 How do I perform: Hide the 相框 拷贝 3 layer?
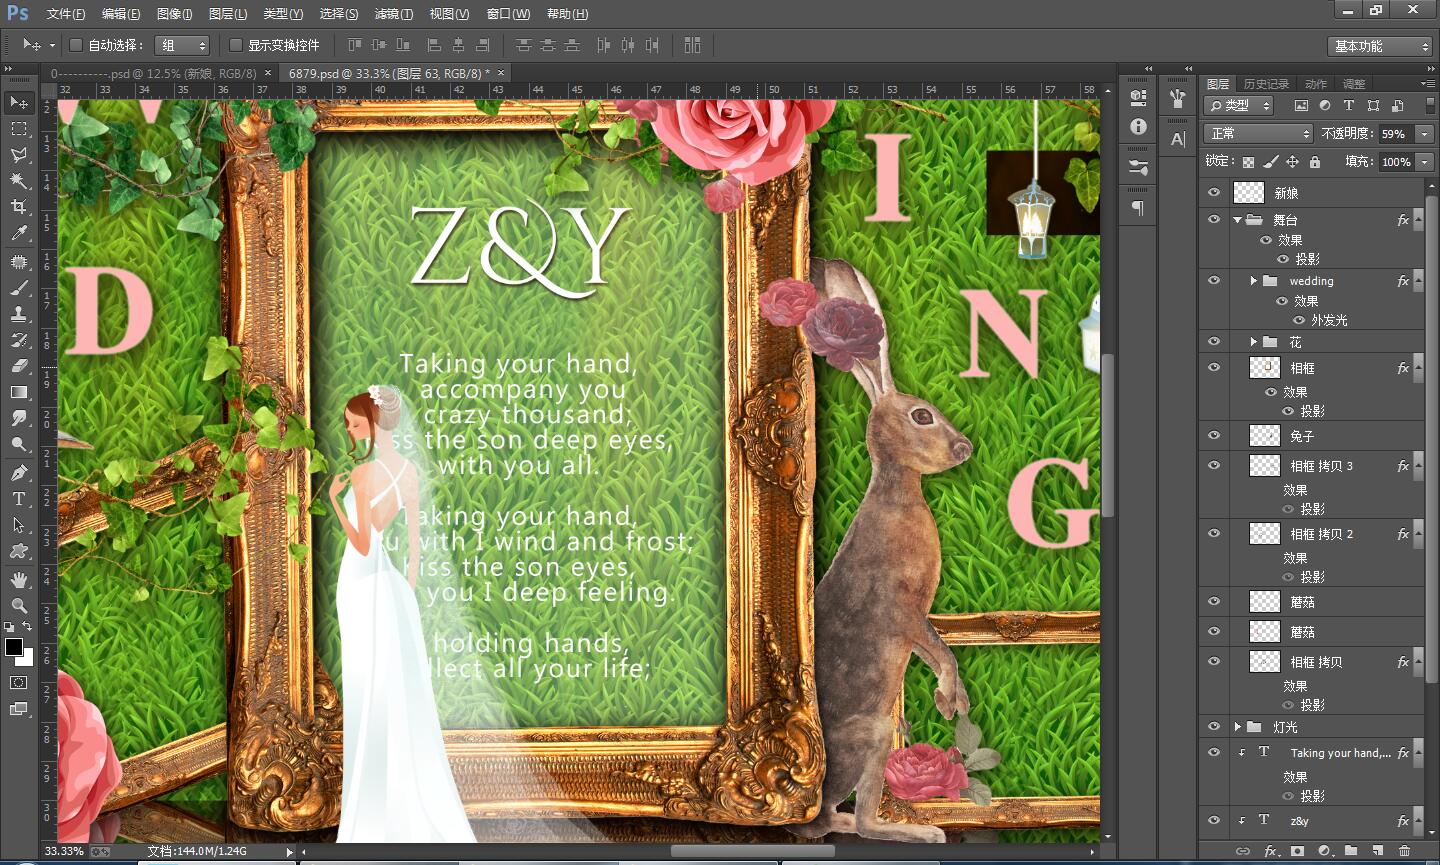point(1214,465)
